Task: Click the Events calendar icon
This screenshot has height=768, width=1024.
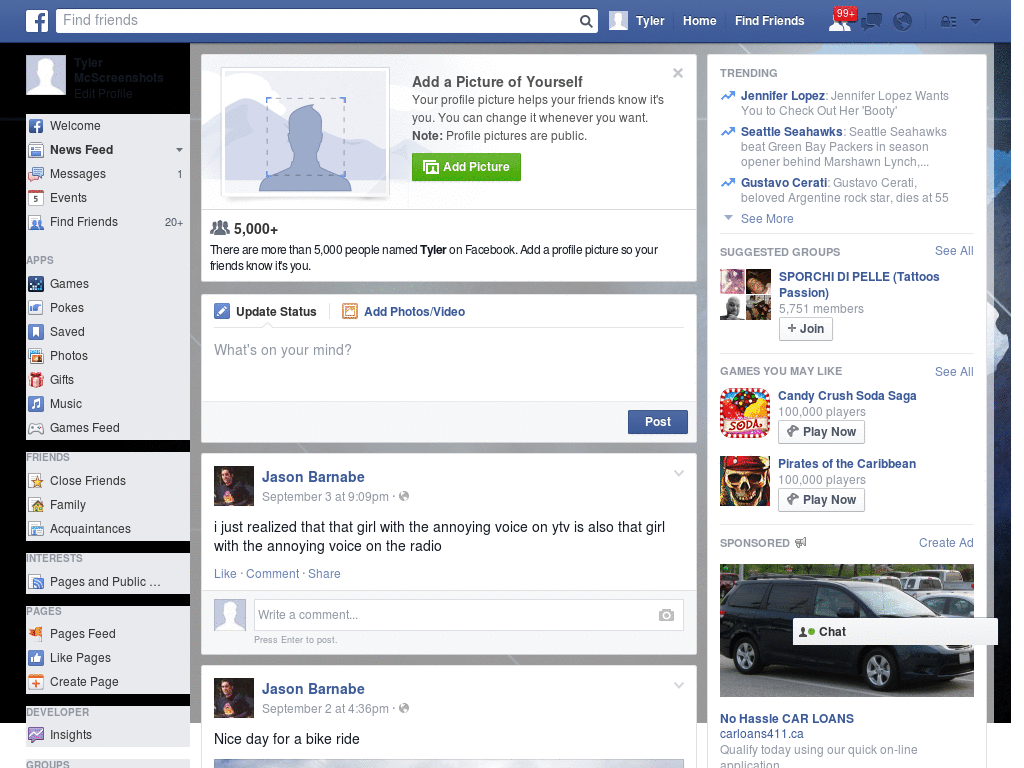Action: pyautogui.click(x=36, y=198)
